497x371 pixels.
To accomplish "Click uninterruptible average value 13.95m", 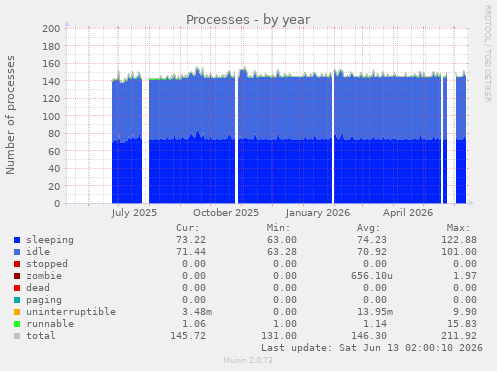I will (x=375, y=312).
